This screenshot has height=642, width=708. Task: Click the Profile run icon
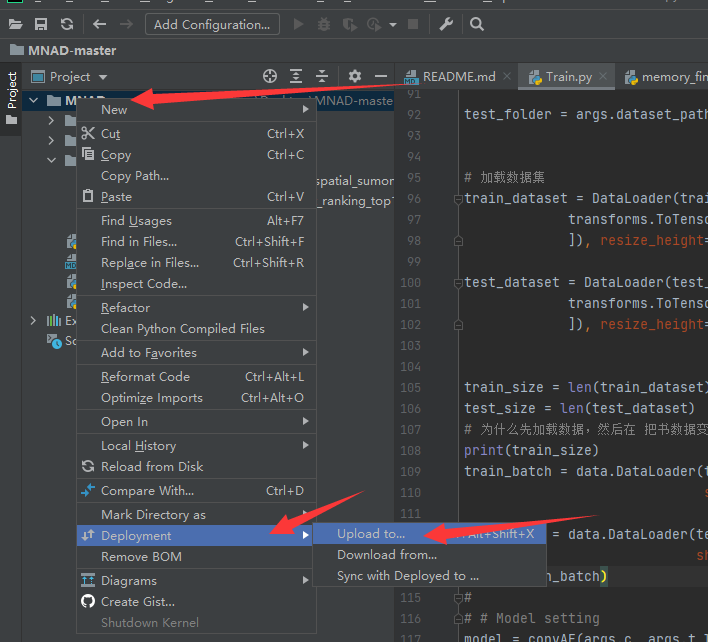point(374,24)
